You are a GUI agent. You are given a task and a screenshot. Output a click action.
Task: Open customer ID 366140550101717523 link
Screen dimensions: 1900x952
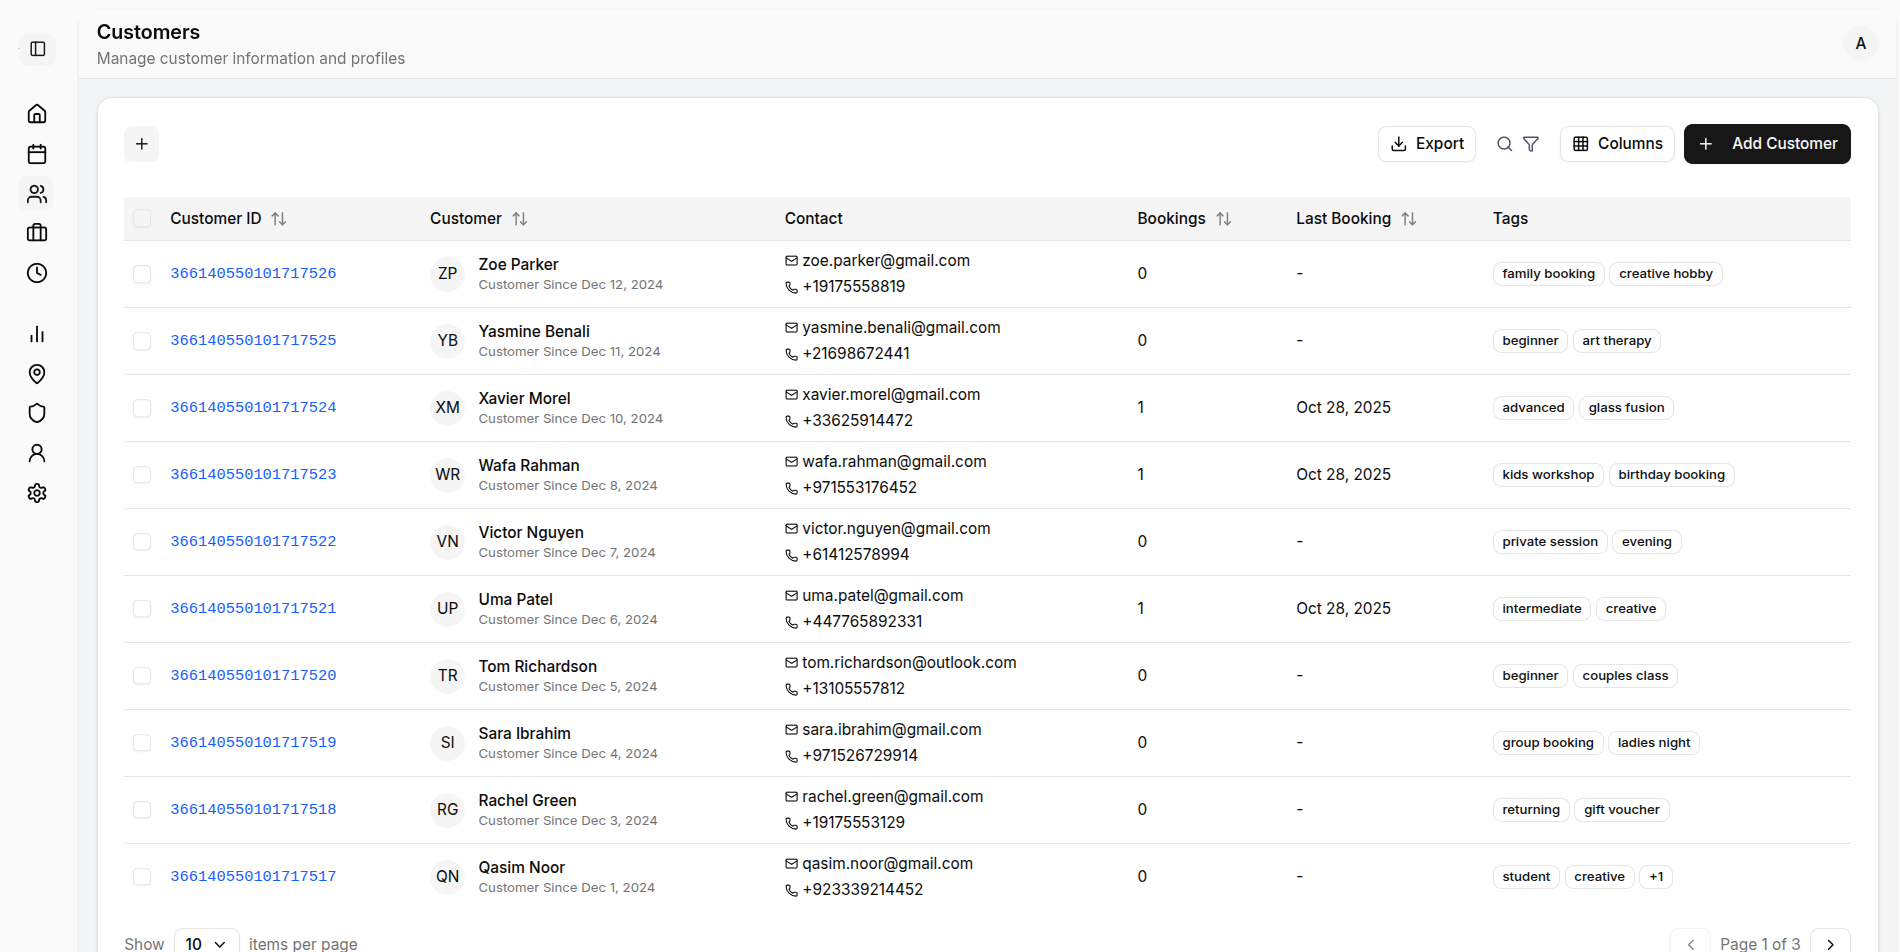click(x=253, y=475)
